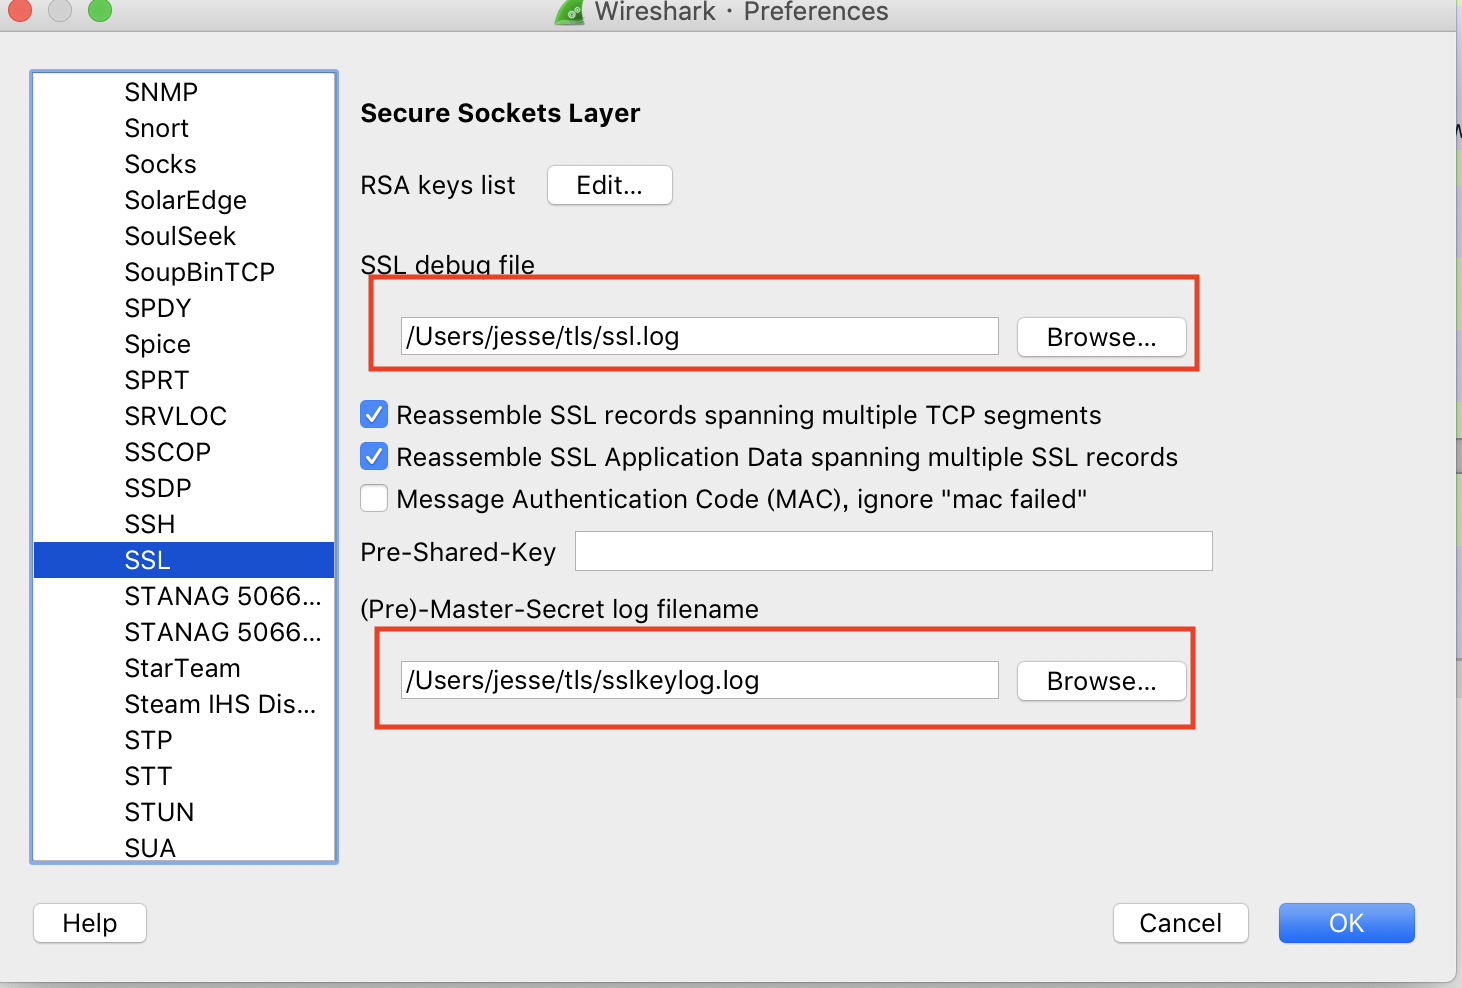Toggle Reassemble SSL Application Data checkbox
This screenshot has height=988, width=1462.
[374, 456]
